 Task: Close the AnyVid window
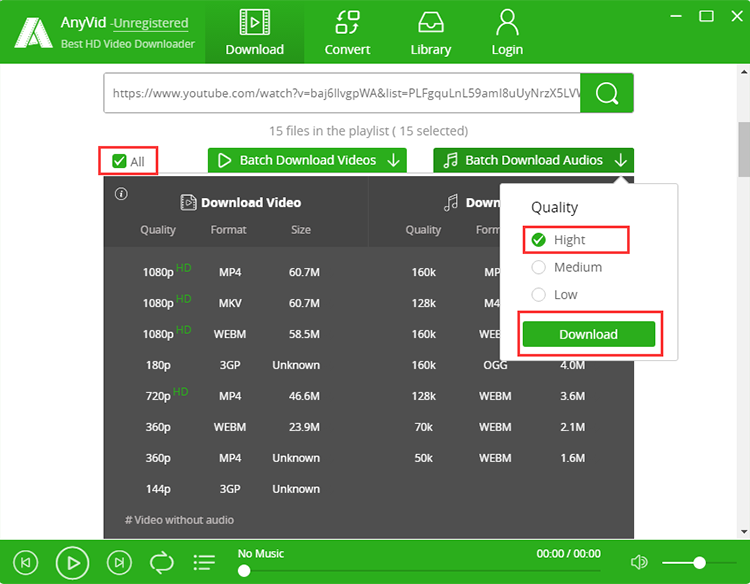[x=737, y=16]
